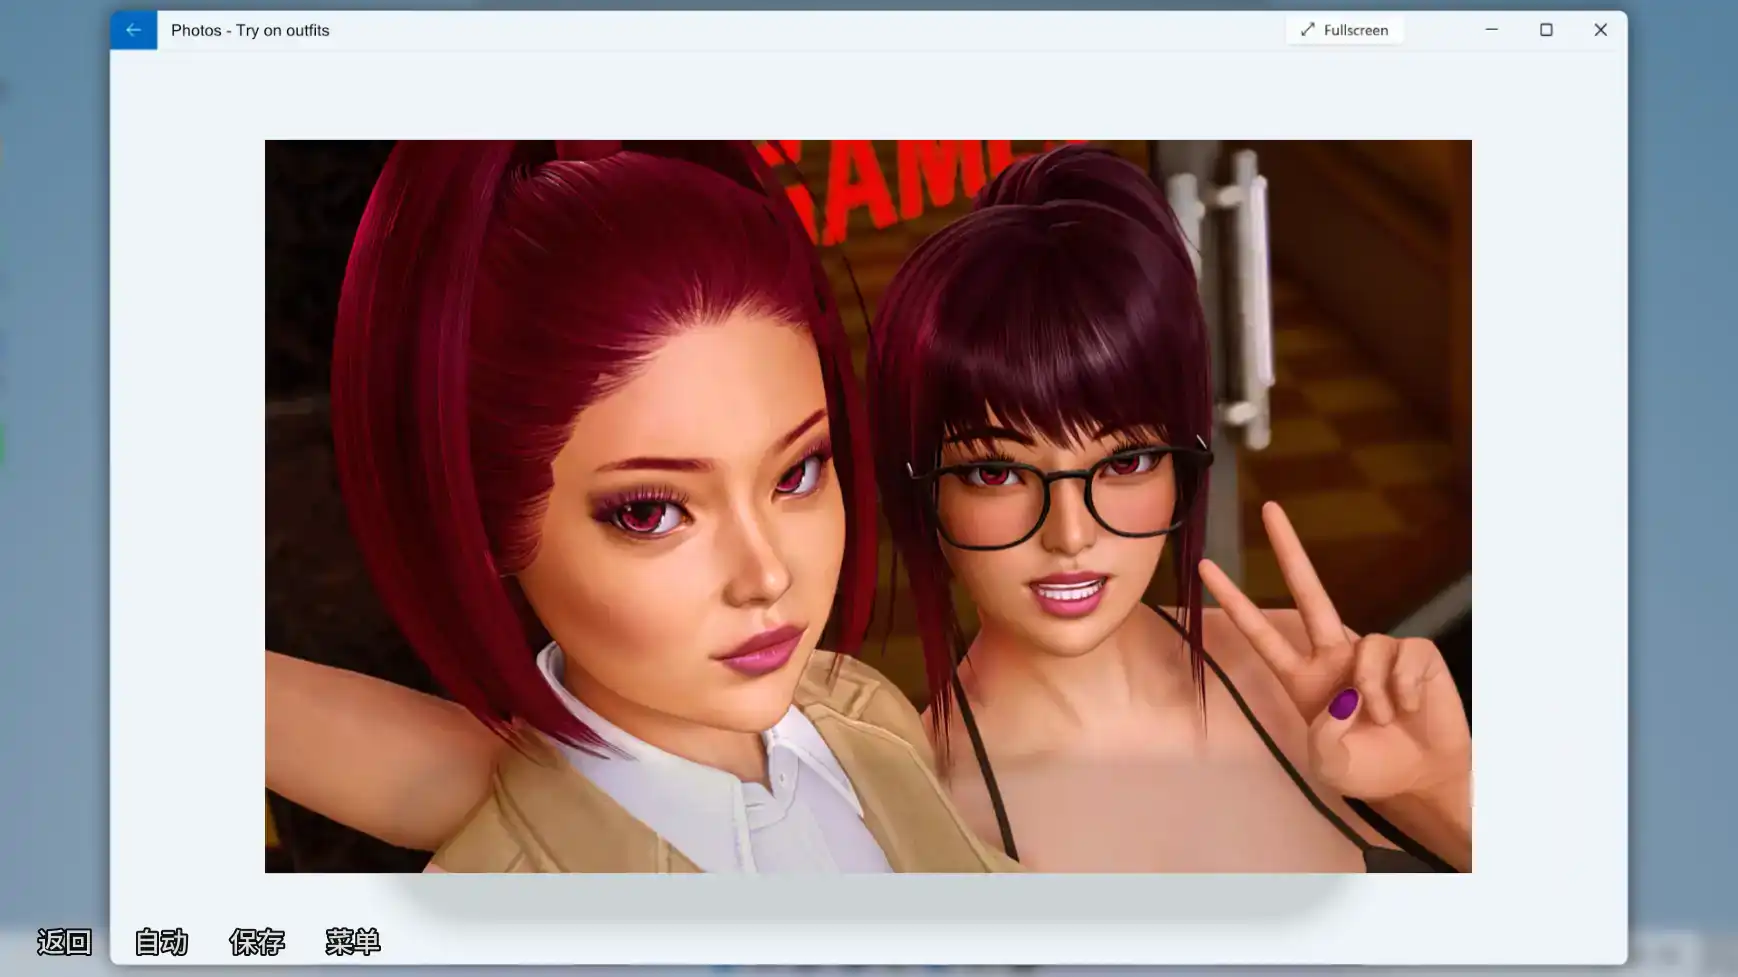This screenshot has width=1738, height=977.
Task: Click the selfie photo being displayed
Action: pyautogui.click(x=868, y=506)
